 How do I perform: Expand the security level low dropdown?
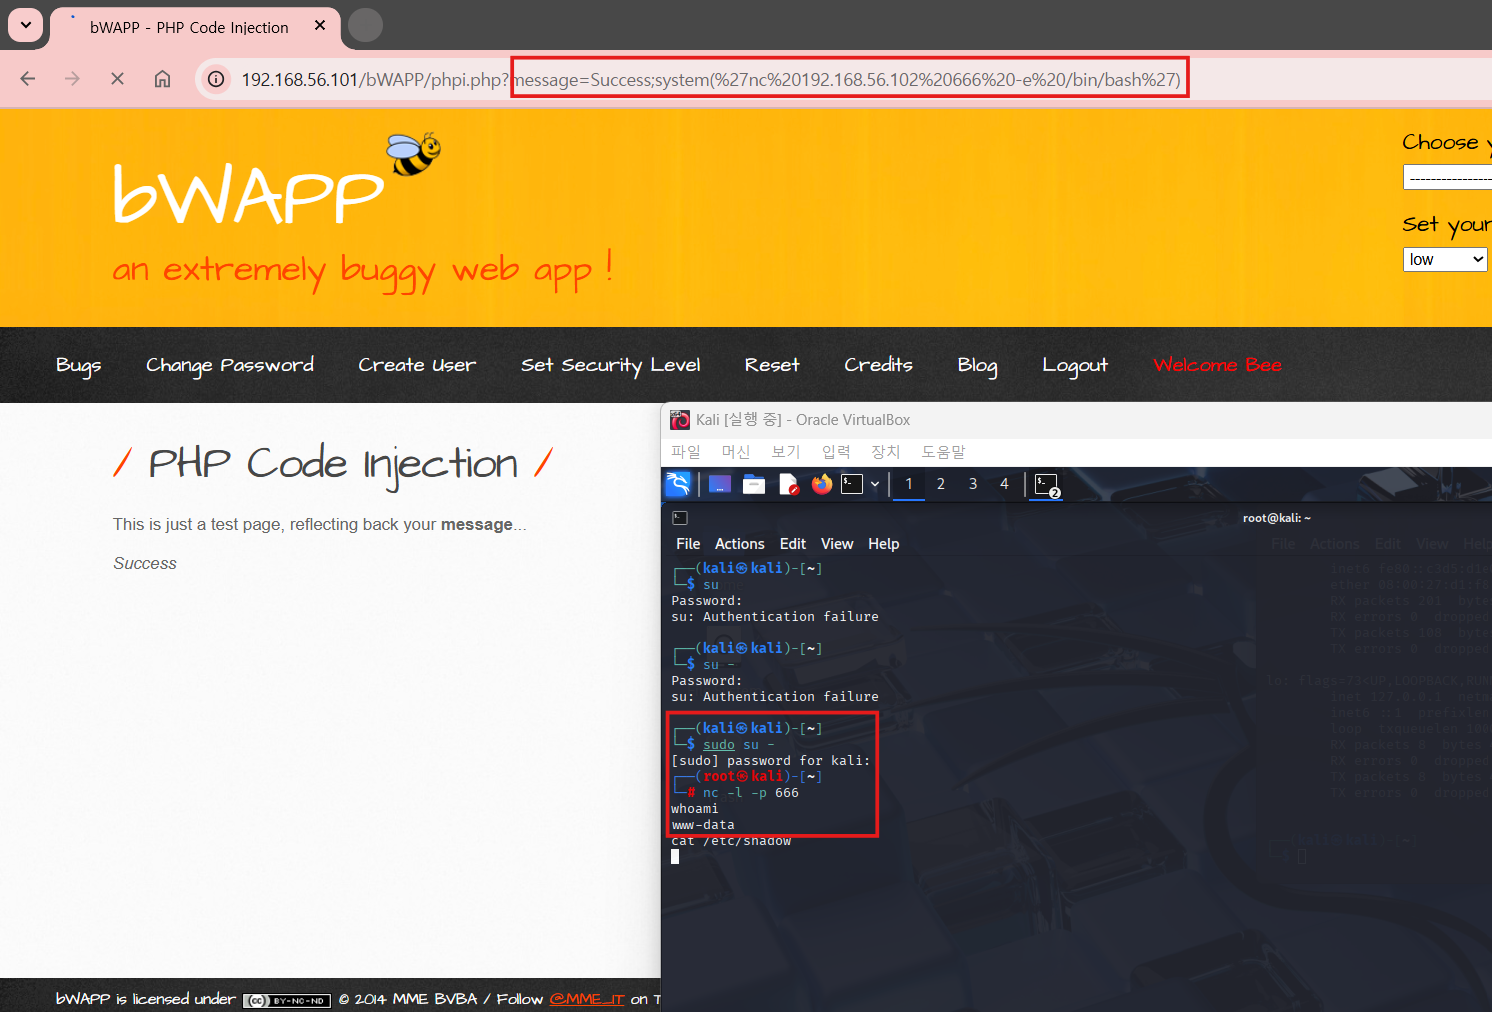pos(1446,259)
